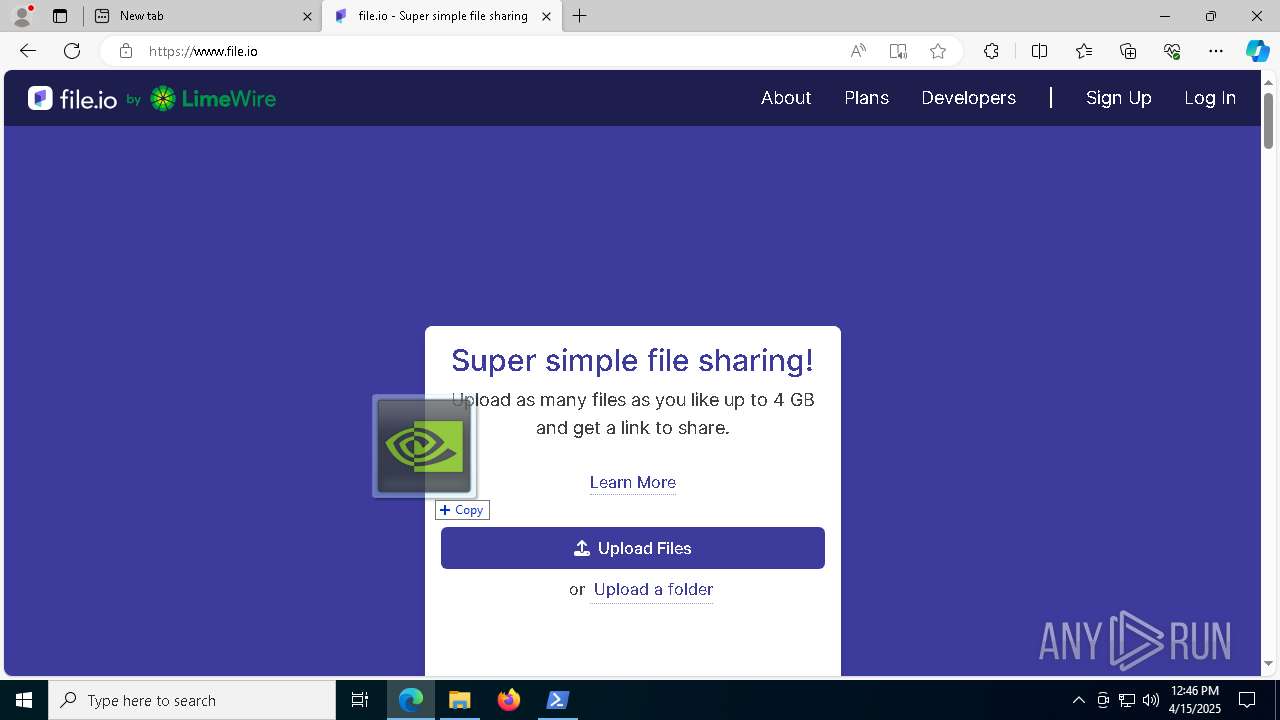The width and height of the screenshot is (1280, 720).
Task: Open the About page
Action: (786, 98)
